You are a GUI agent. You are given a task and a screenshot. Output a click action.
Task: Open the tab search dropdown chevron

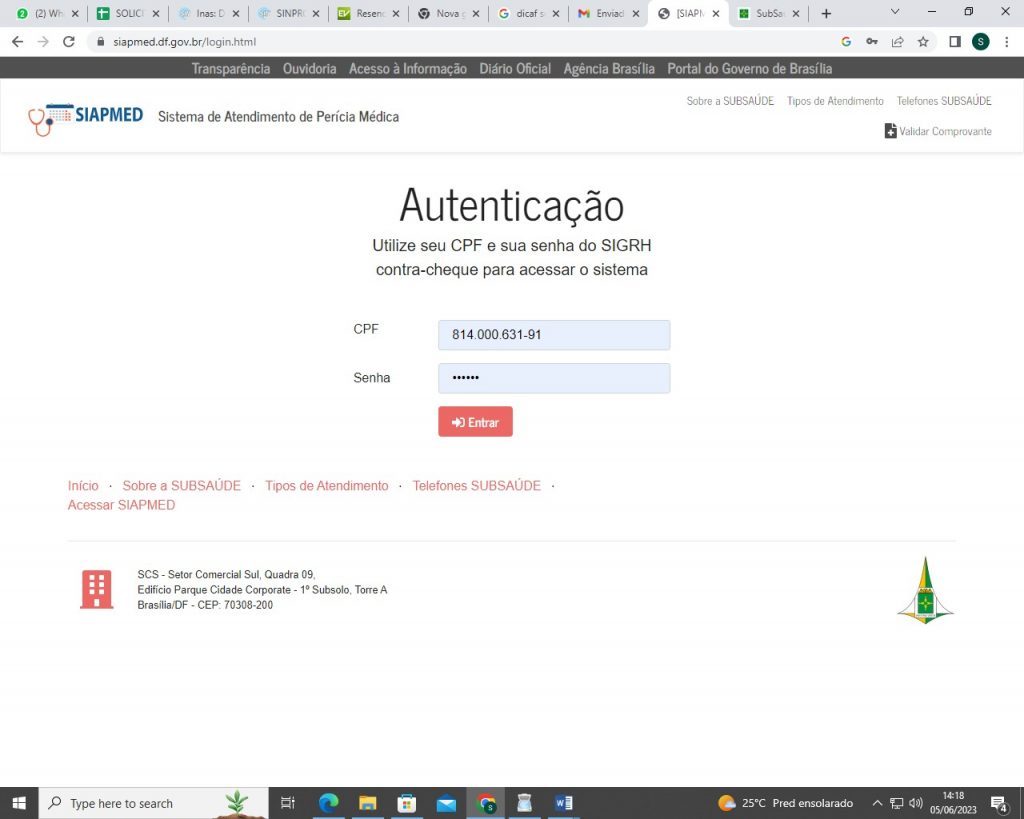point(895,13)
